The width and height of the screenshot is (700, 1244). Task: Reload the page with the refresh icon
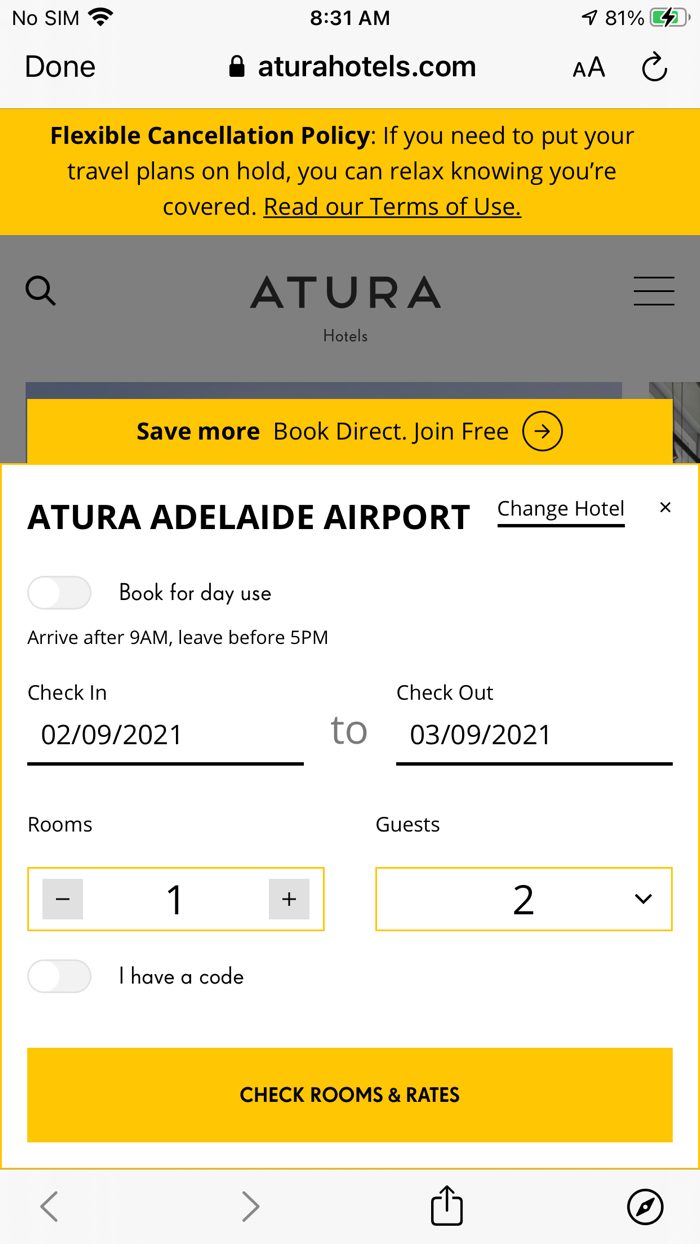pyautogui.click(x=655, y=67)
